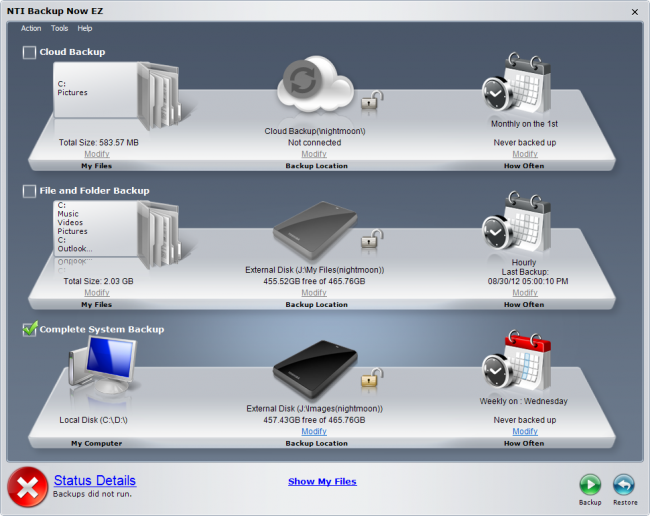Click the padlock icon beside File and Folder disk
The height and width of the screenshot is (516, 650).
(371, 239)
